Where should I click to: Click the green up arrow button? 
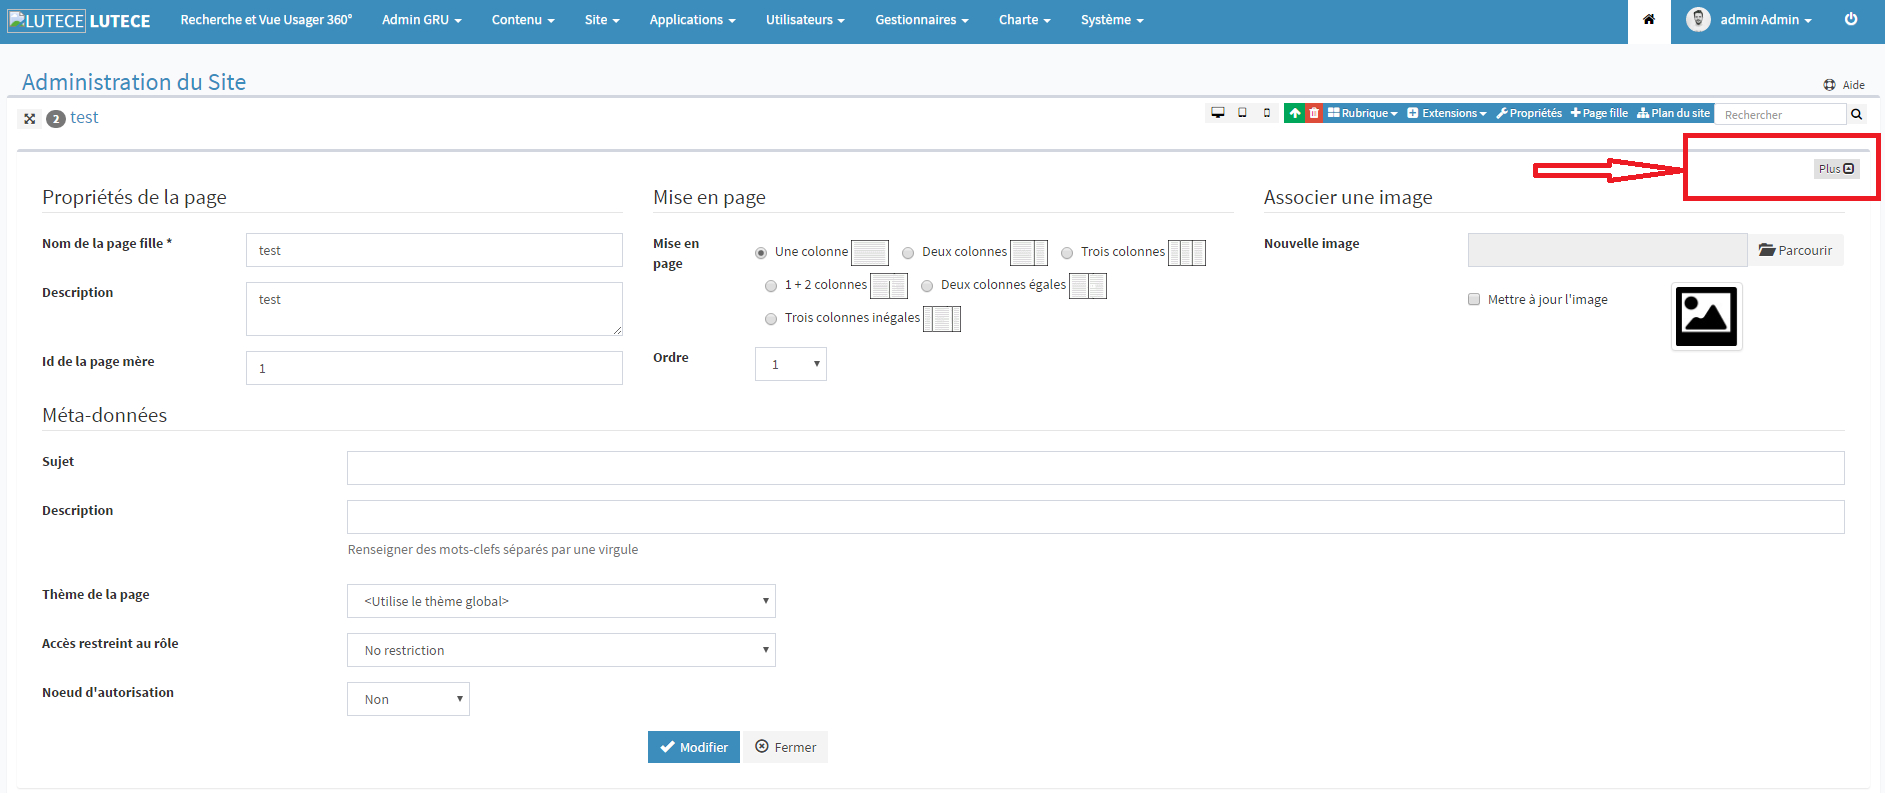[1295, 113]
